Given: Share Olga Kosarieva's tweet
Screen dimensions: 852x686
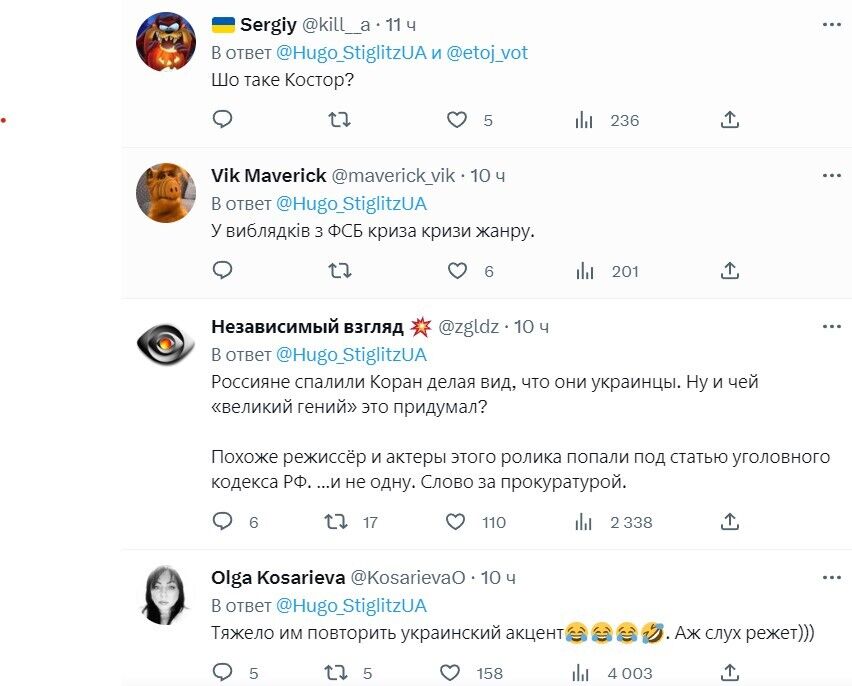Looking at the screenshot, I should (x=729, y=673).
